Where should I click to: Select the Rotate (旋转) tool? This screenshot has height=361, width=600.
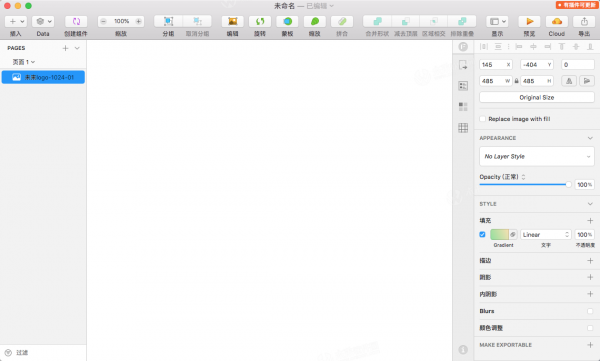click(260, 21)
